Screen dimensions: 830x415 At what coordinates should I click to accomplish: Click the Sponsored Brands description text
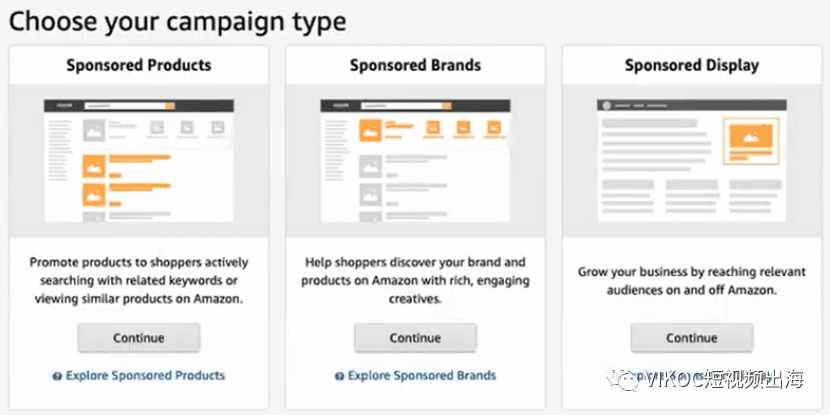(416, 281)
